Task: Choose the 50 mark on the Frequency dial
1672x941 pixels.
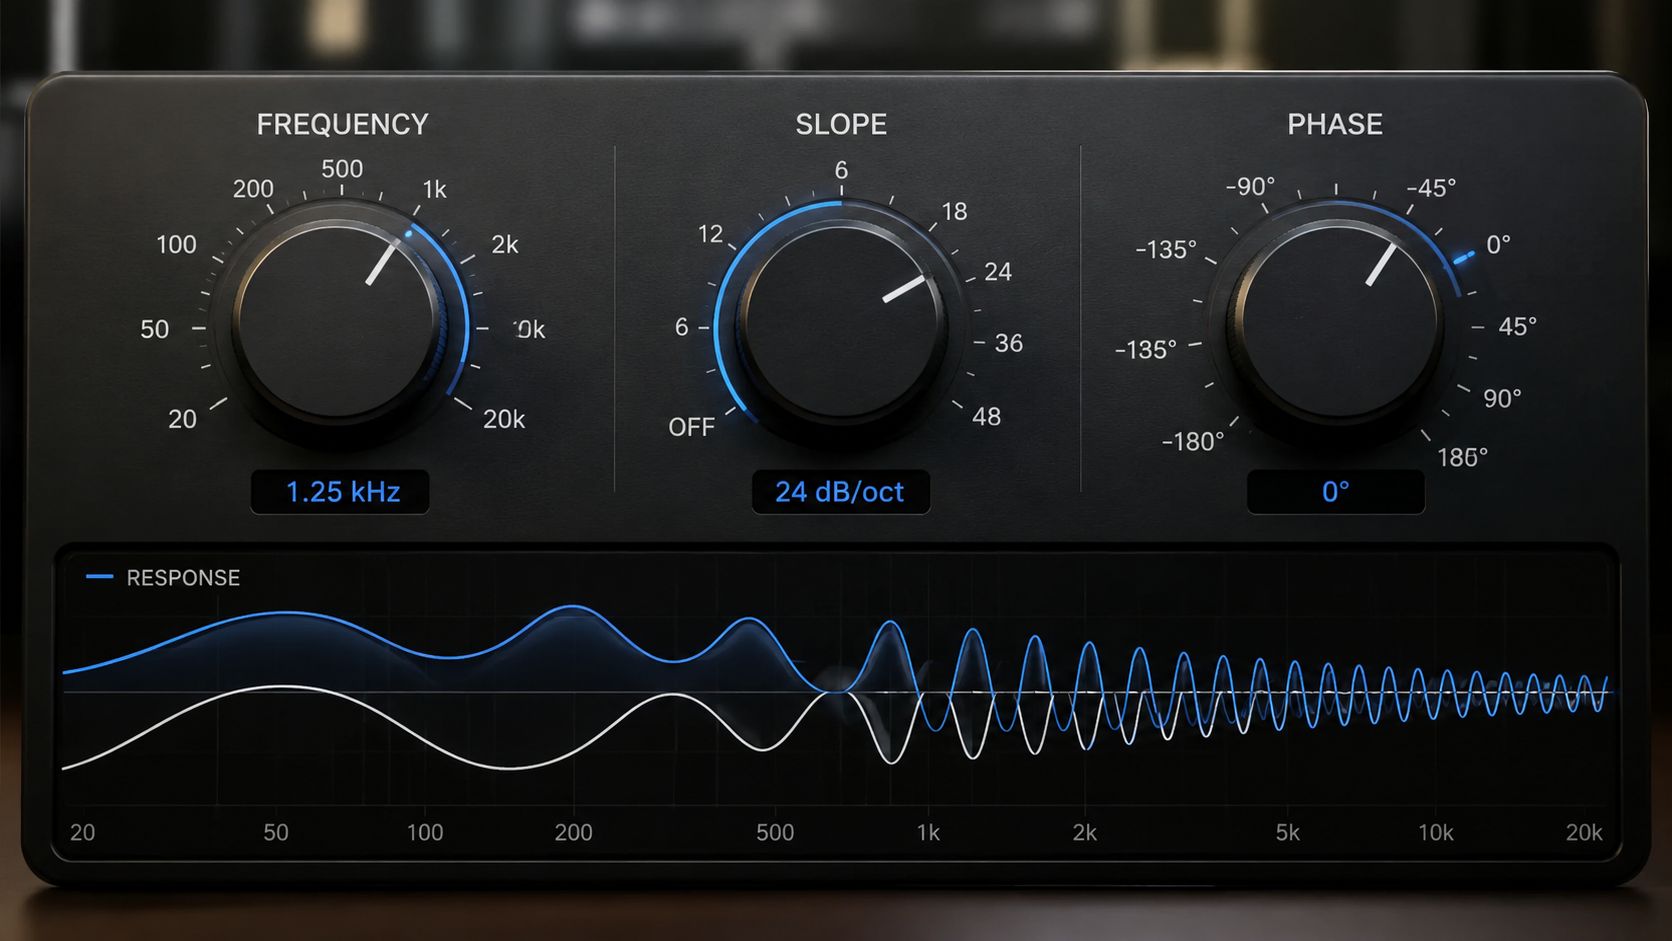Action: 154,329
